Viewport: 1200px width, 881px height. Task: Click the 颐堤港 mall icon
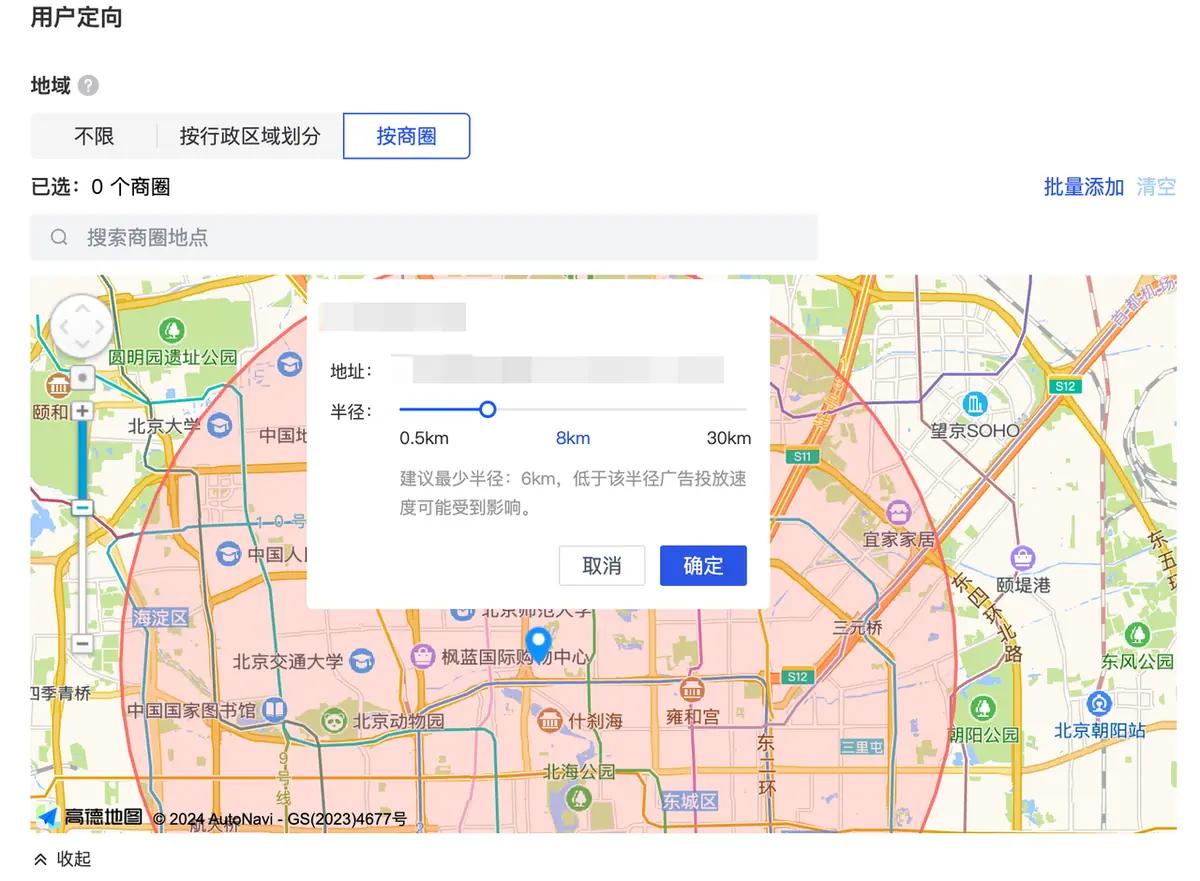click(x=1023, y=558)
